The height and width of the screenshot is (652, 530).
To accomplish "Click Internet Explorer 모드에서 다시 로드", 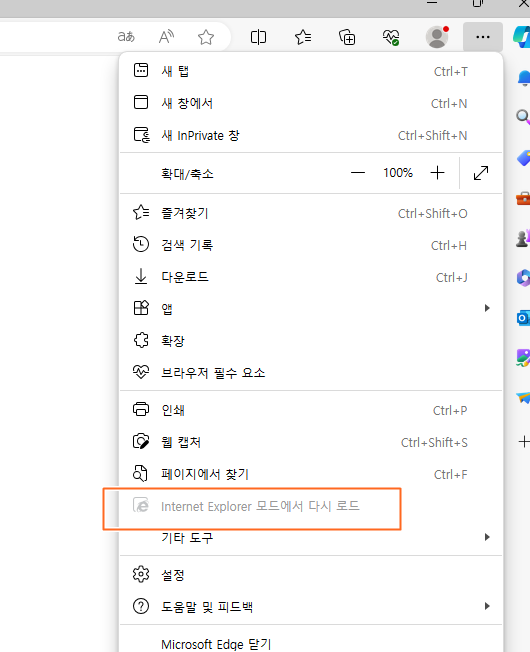I will coord(311,506).
